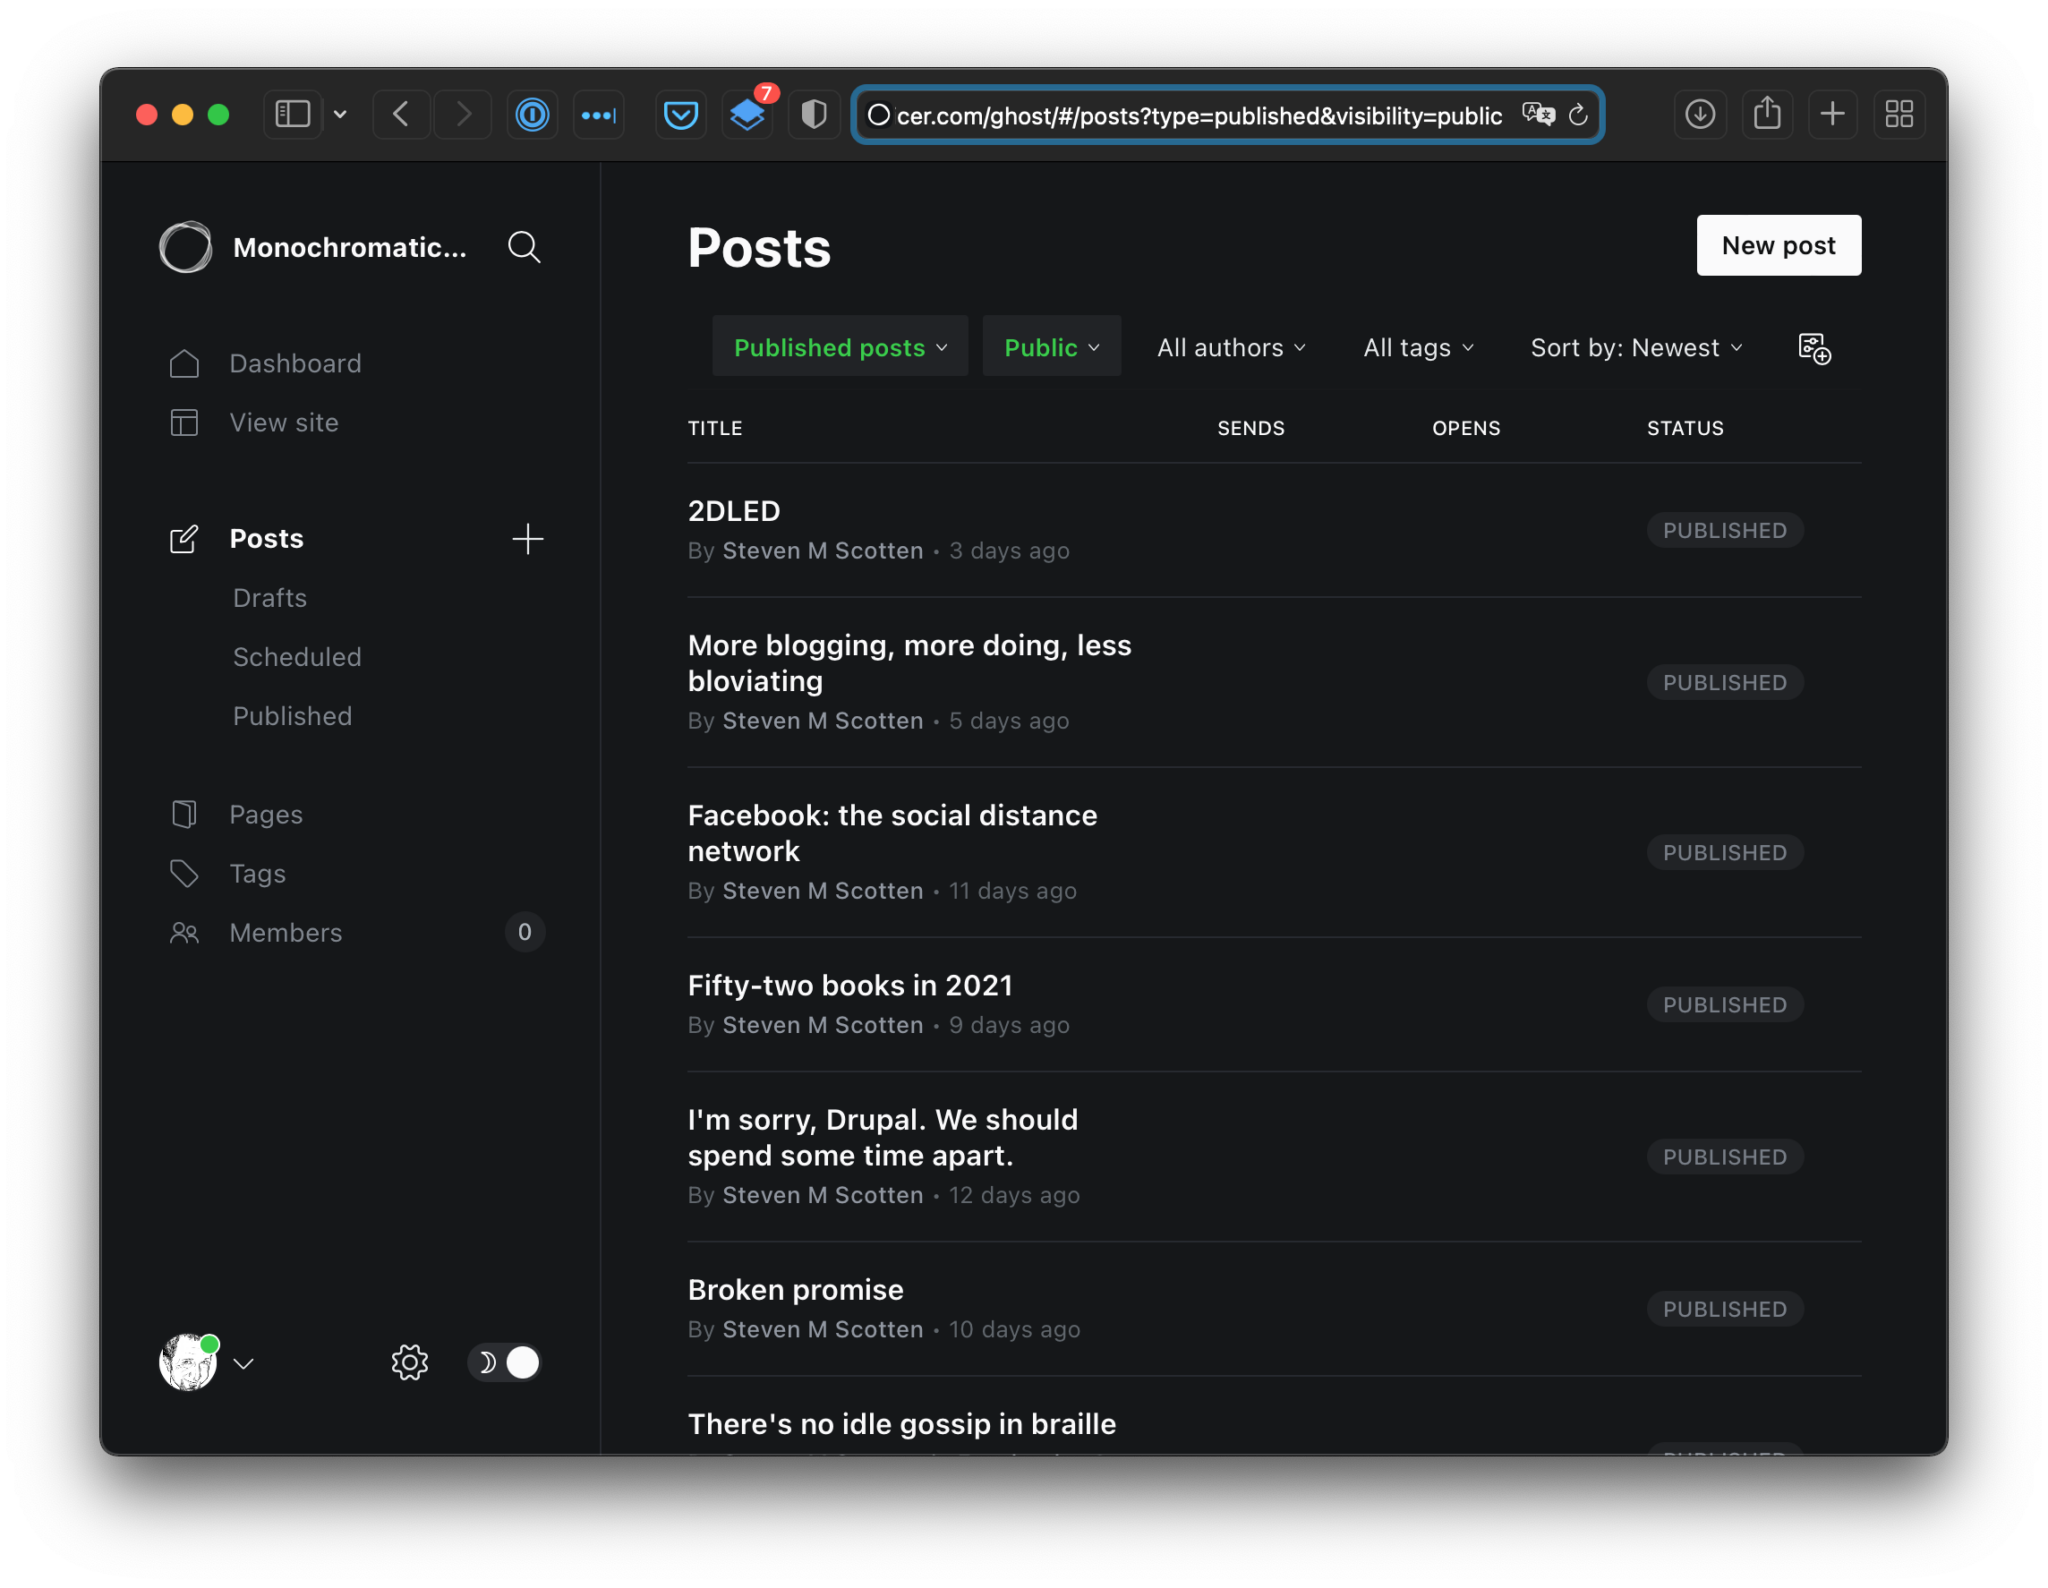
Task: Open 'Facebook: the social distance network' post
Action: (x=892, y=833)
